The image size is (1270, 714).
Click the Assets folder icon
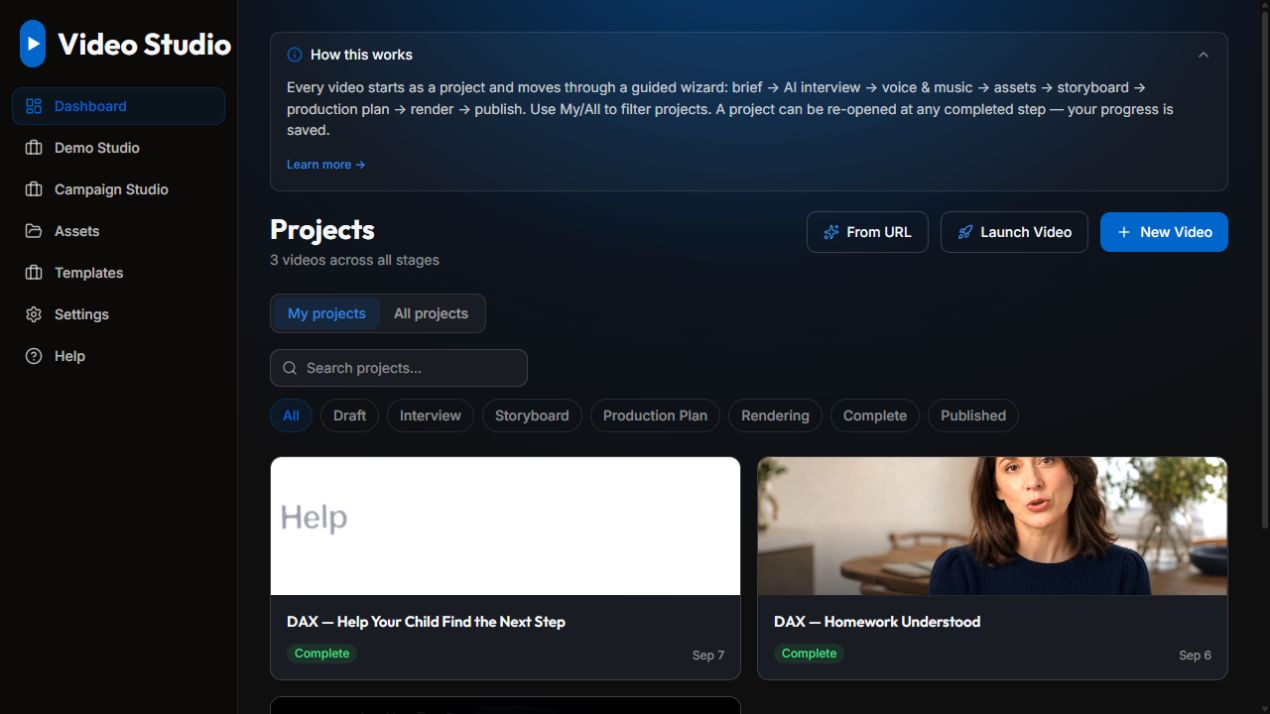[x=34, y=231]
